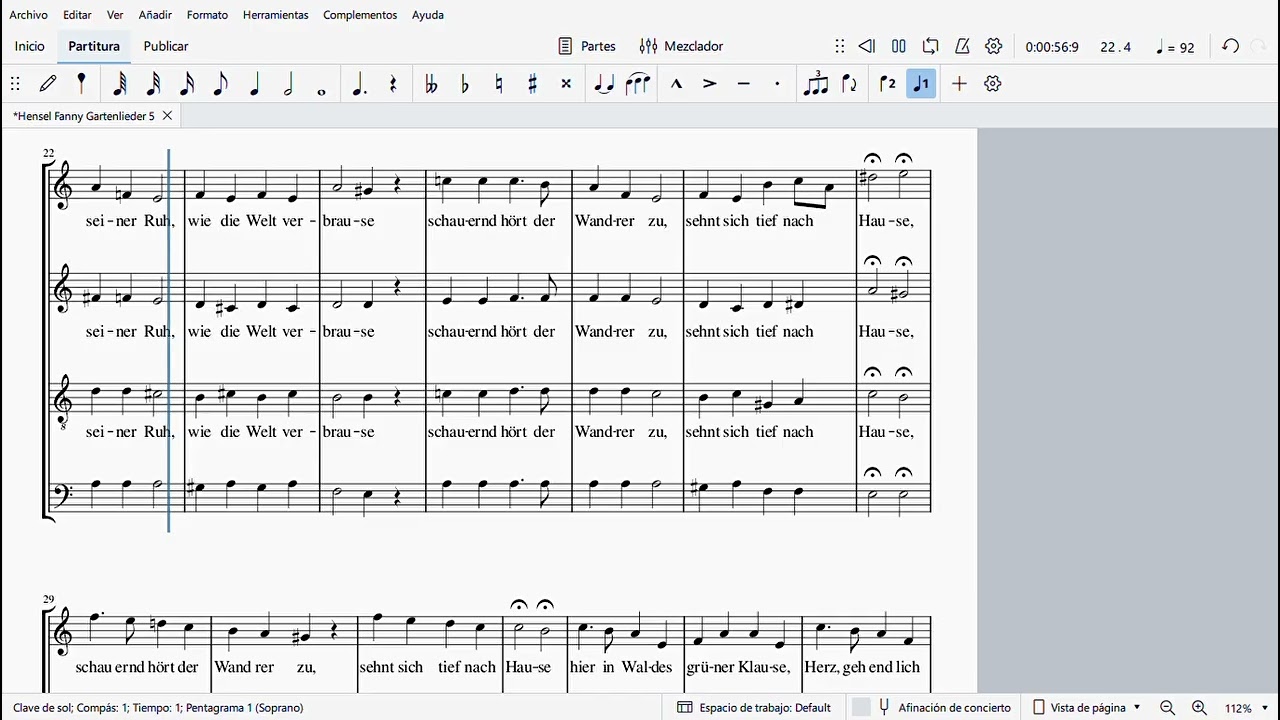
Task: Open the Vista de página dropdown
Action: (1087, 708)
